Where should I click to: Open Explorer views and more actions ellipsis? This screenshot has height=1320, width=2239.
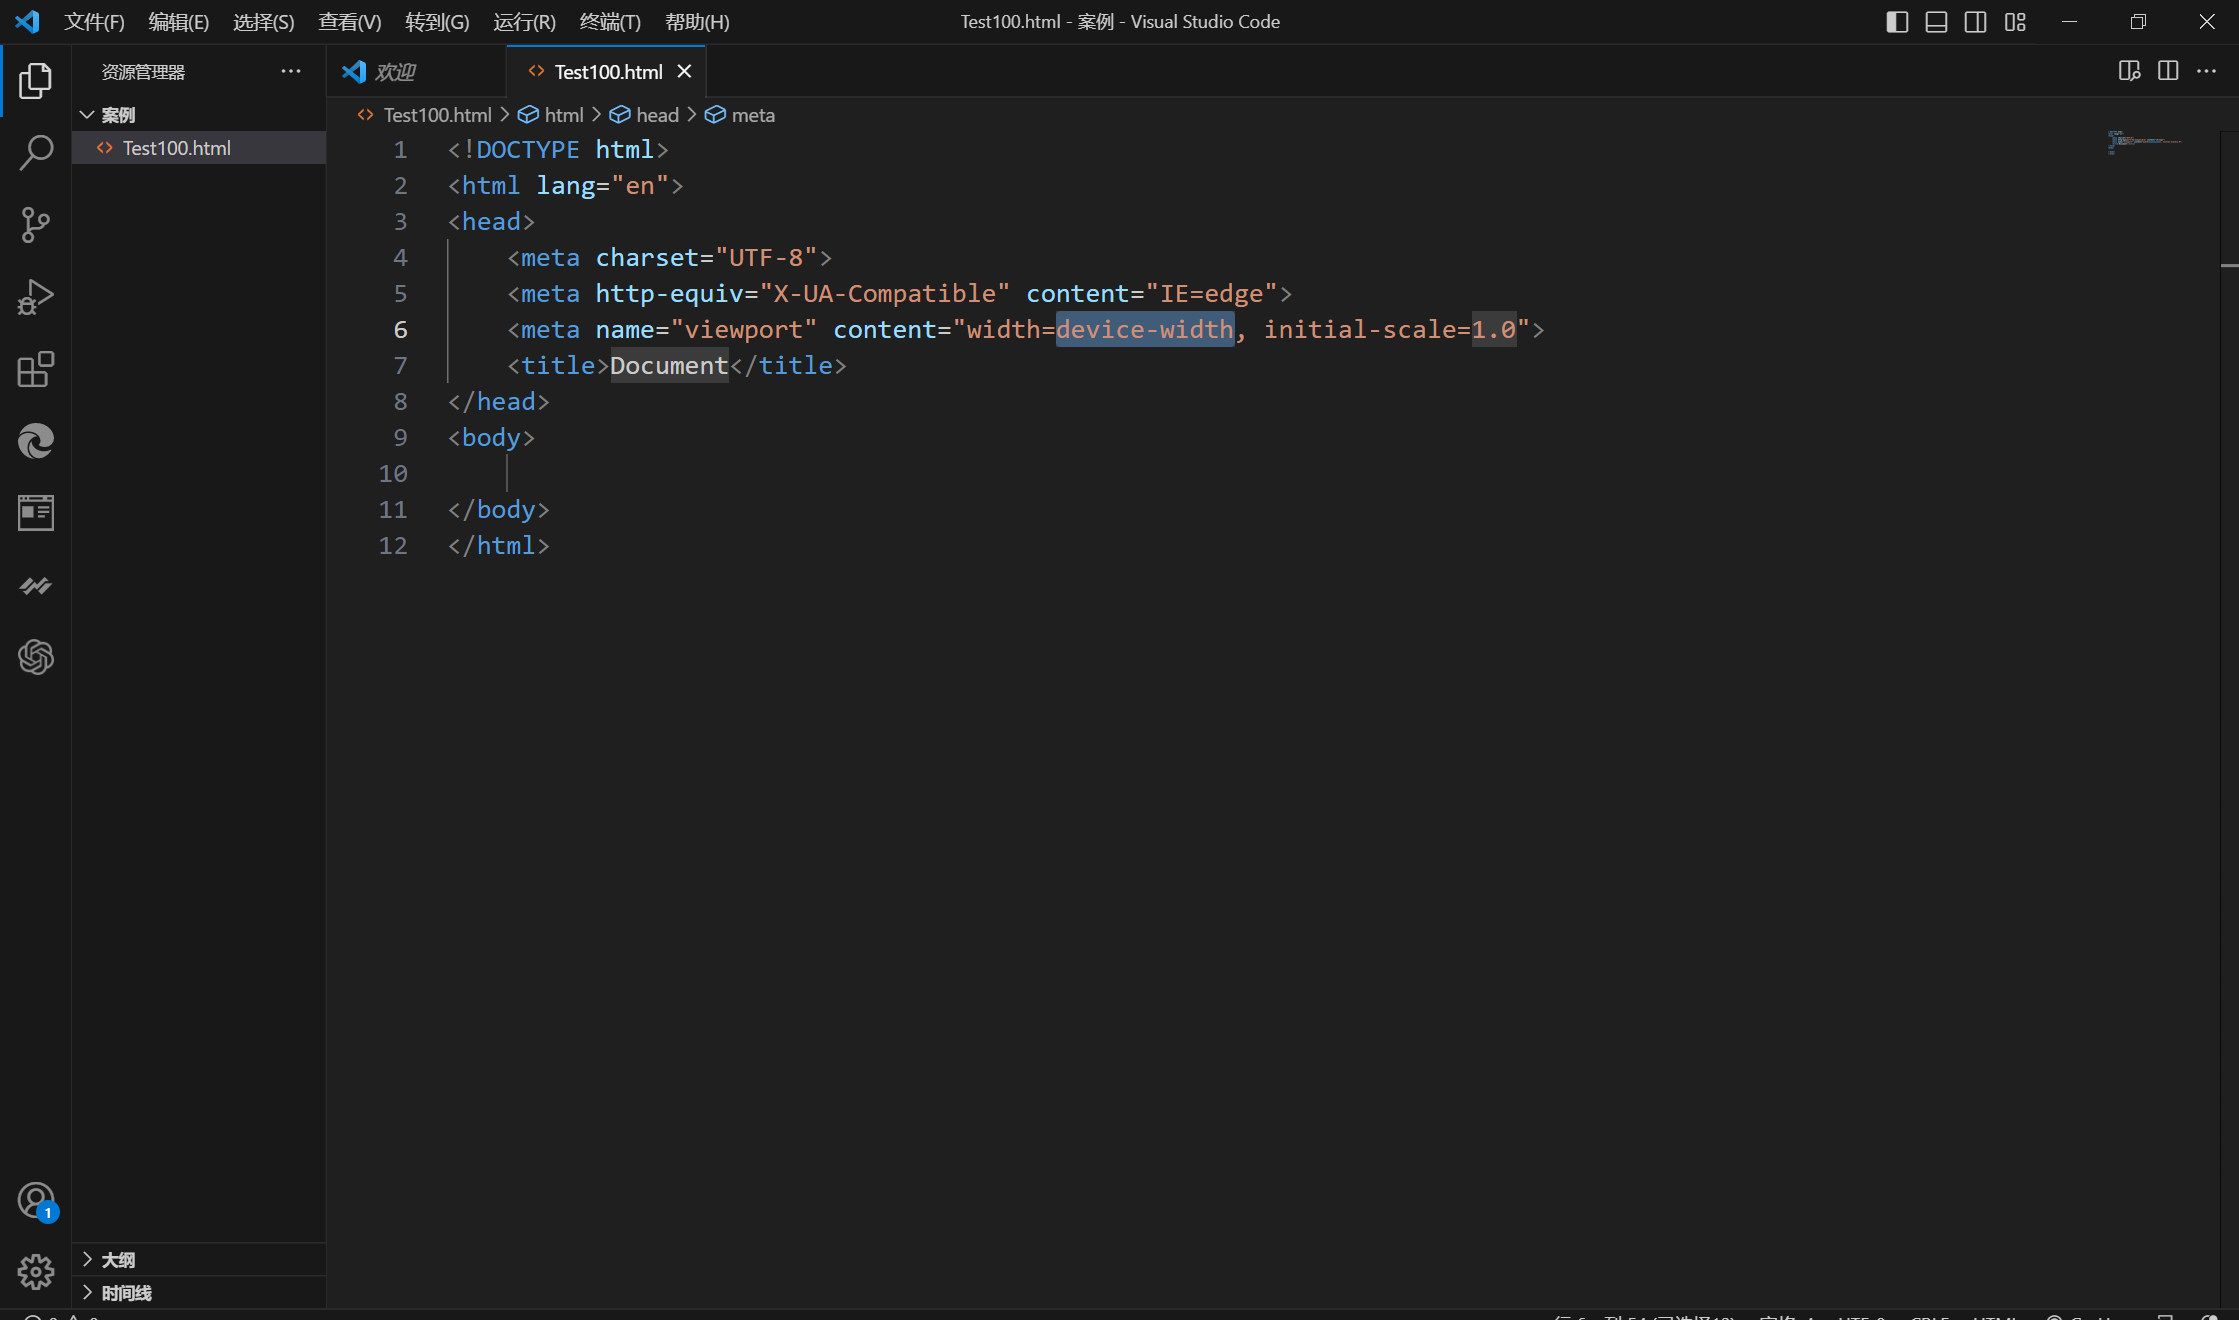coord(291,71)
